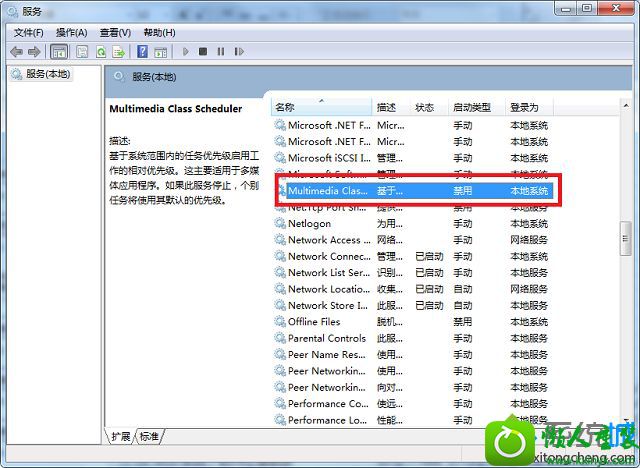Select the Parental Controls service
The image size is (640, 468).
[x=327, y=338]
